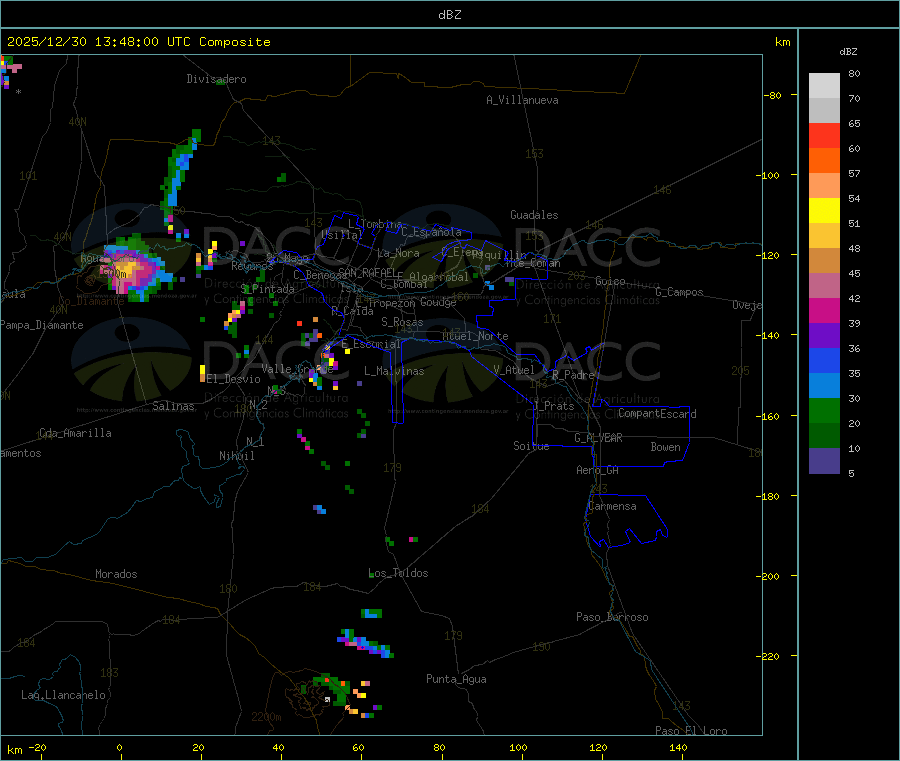Click the red 60-65 dBZ color swatch
This screenshot has width=900, height=761.
(824, 135)
